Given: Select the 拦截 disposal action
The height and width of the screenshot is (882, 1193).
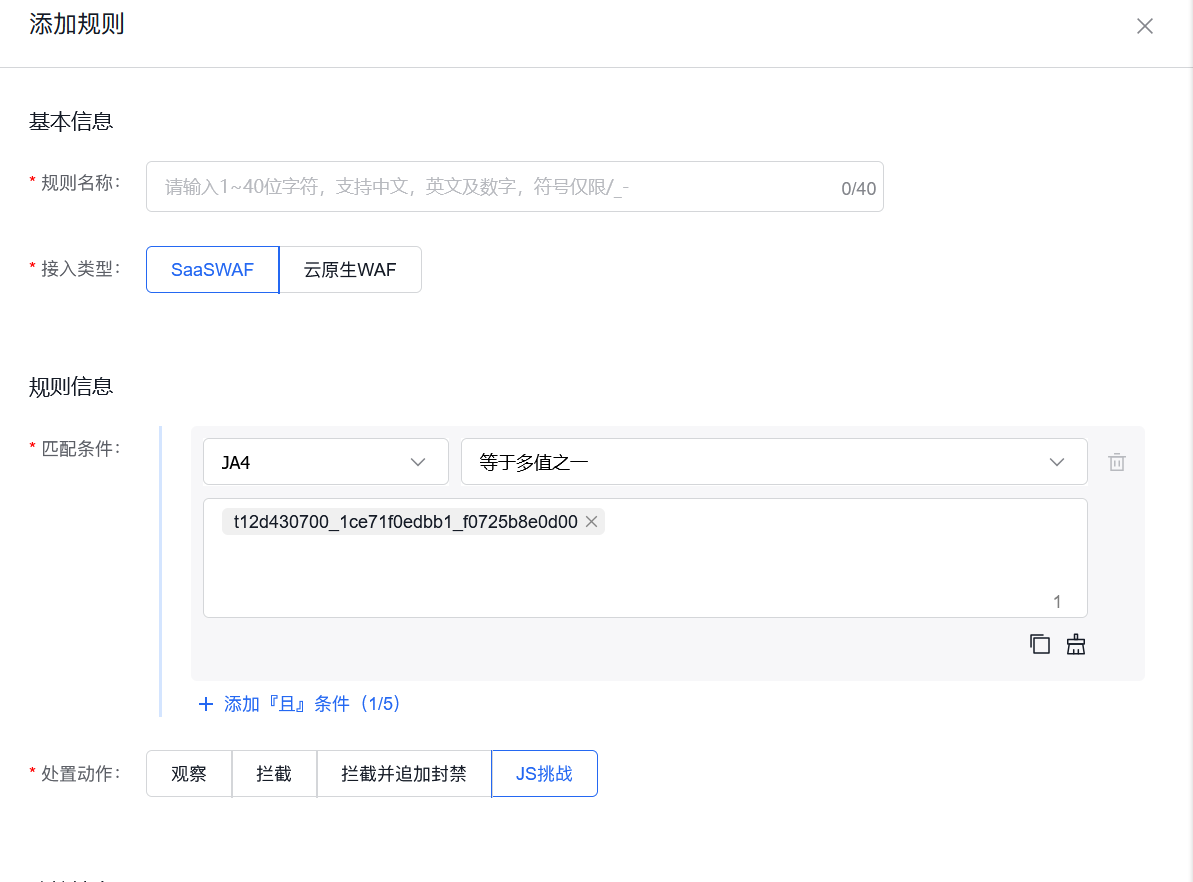Looking at the screenshot, I should (274, 773).
